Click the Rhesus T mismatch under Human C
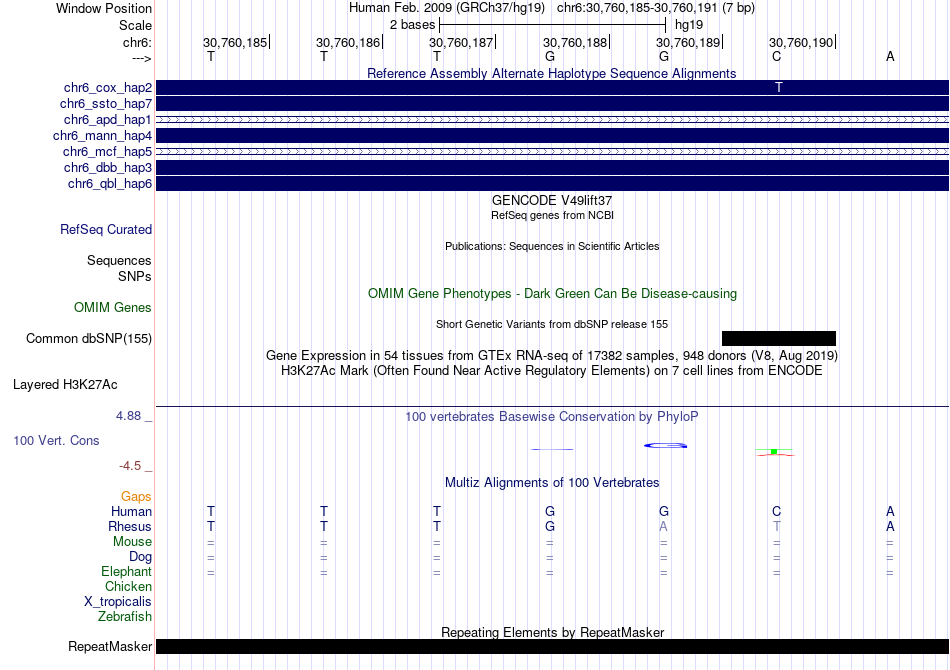 [x=777, y=526]
